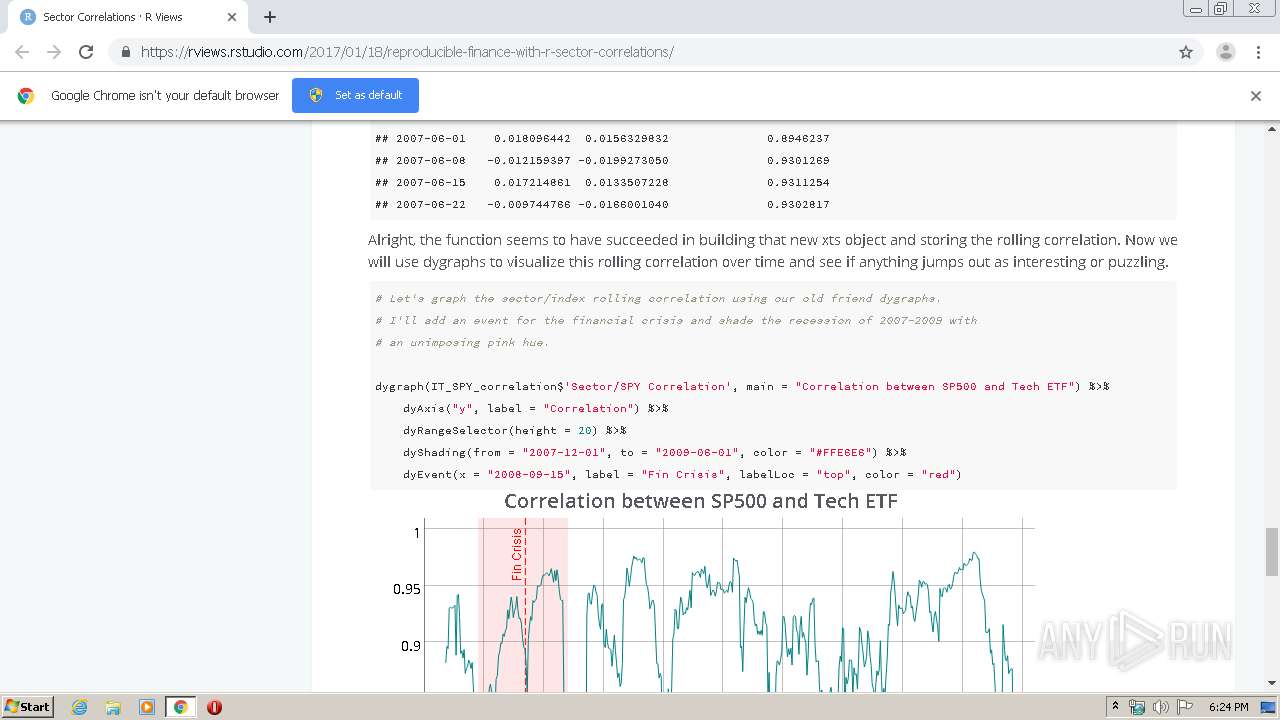The height and width of the screenshot is (720, 1280).
Task: Click the 2007-06-22 output row
Action: pyautogui.click(x=602, y=204)
